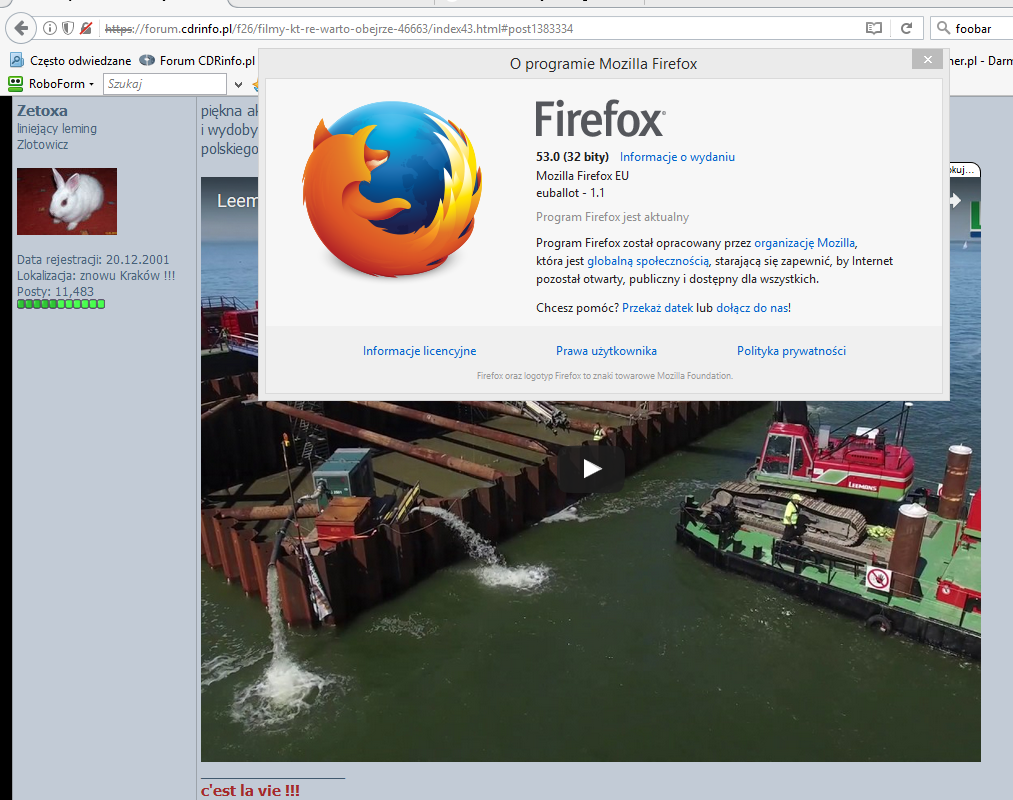This screenshot has height=800, width=1013.
Task: Click text Lokalizacja: znowu Kraków !!!
Action: [96, 275]
